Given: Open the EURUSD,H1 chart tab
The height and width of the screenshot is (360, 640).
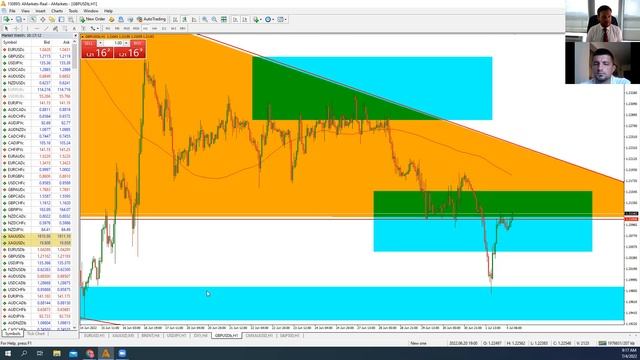Looking at the screenshot, I should [x=94, y=336].
